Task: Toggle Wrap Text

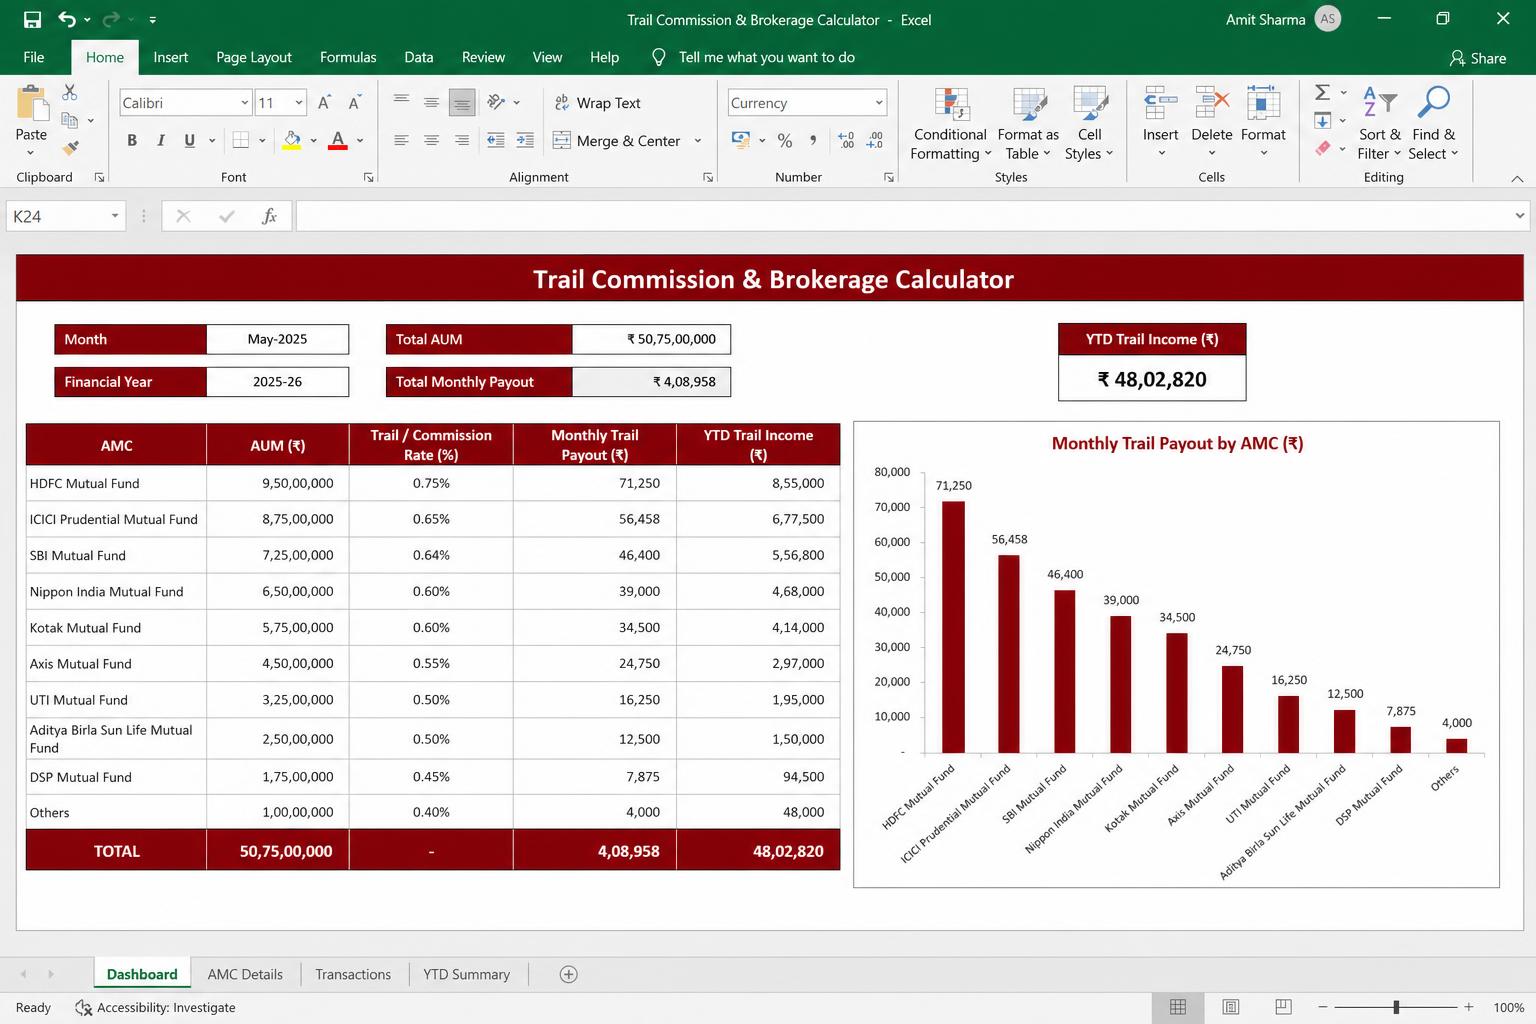Action: pos(597,103)
